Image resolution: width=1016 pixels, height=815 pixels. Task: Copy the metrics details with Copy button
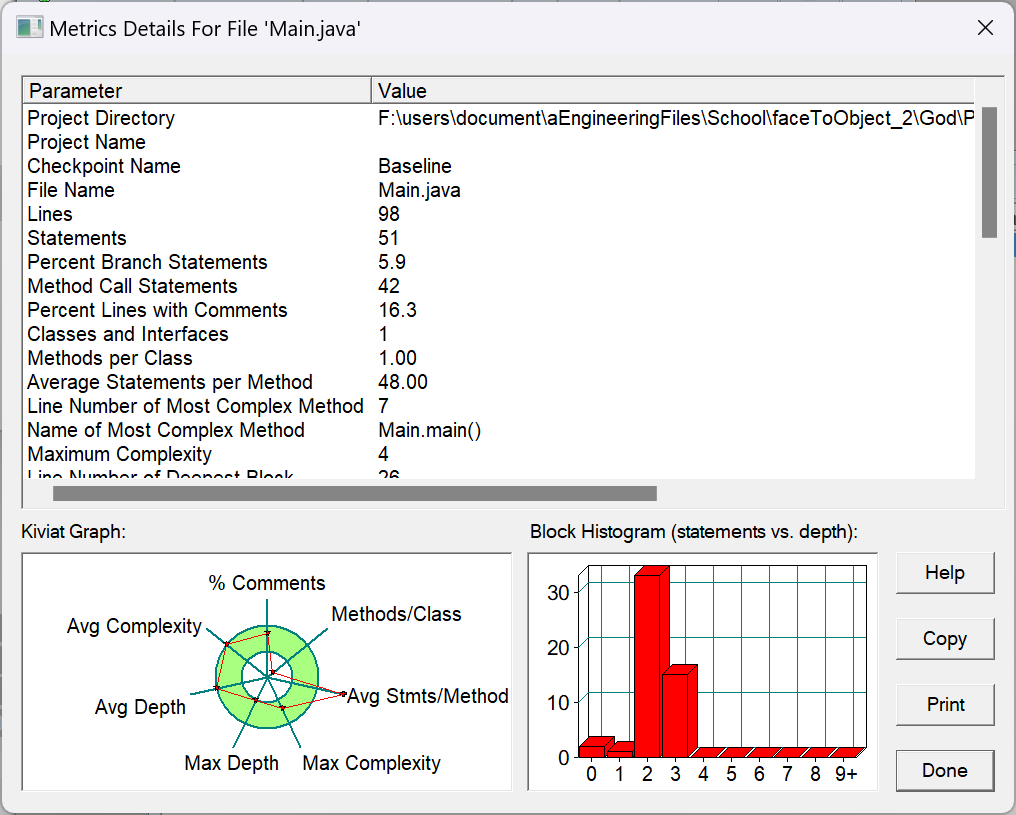pyautogui.click(x=945, y=639)
